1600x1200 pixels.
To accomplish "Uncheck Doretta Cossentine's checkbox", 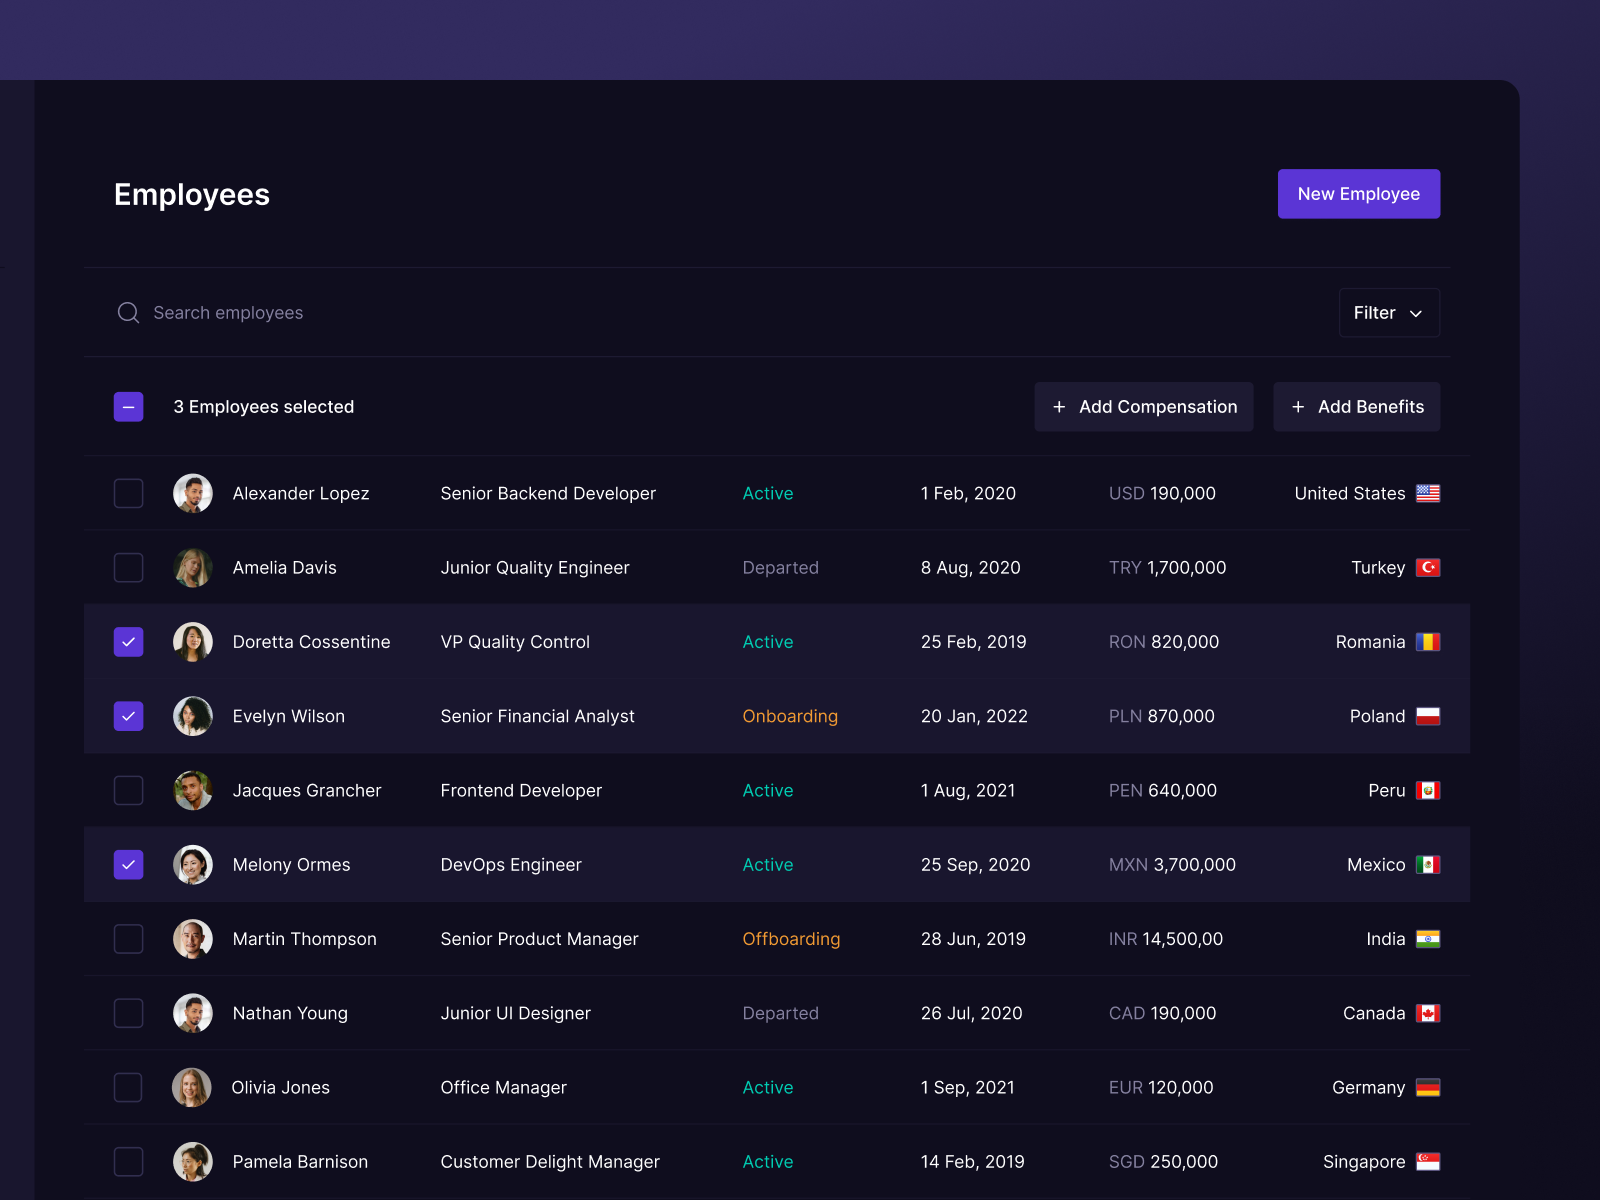I will (129, 642).
